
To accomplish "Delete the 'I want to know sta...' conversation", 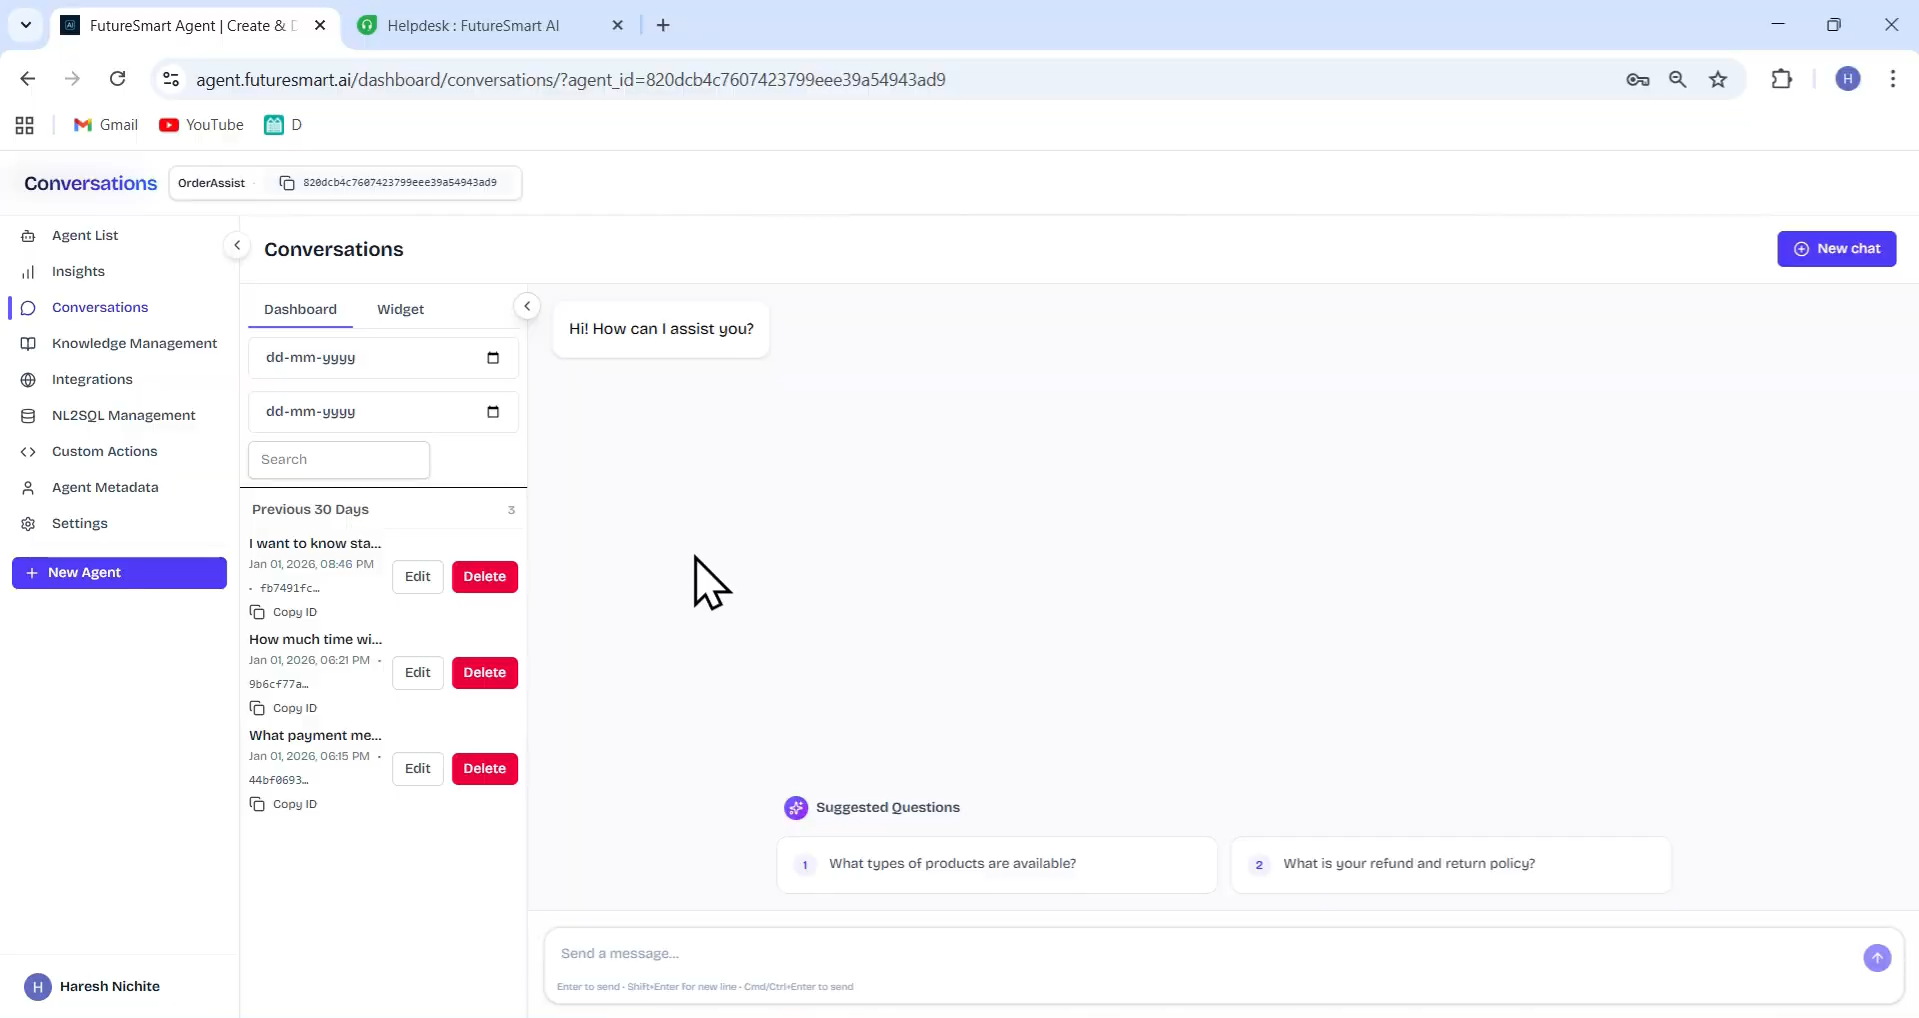I will tap(485, 577).
